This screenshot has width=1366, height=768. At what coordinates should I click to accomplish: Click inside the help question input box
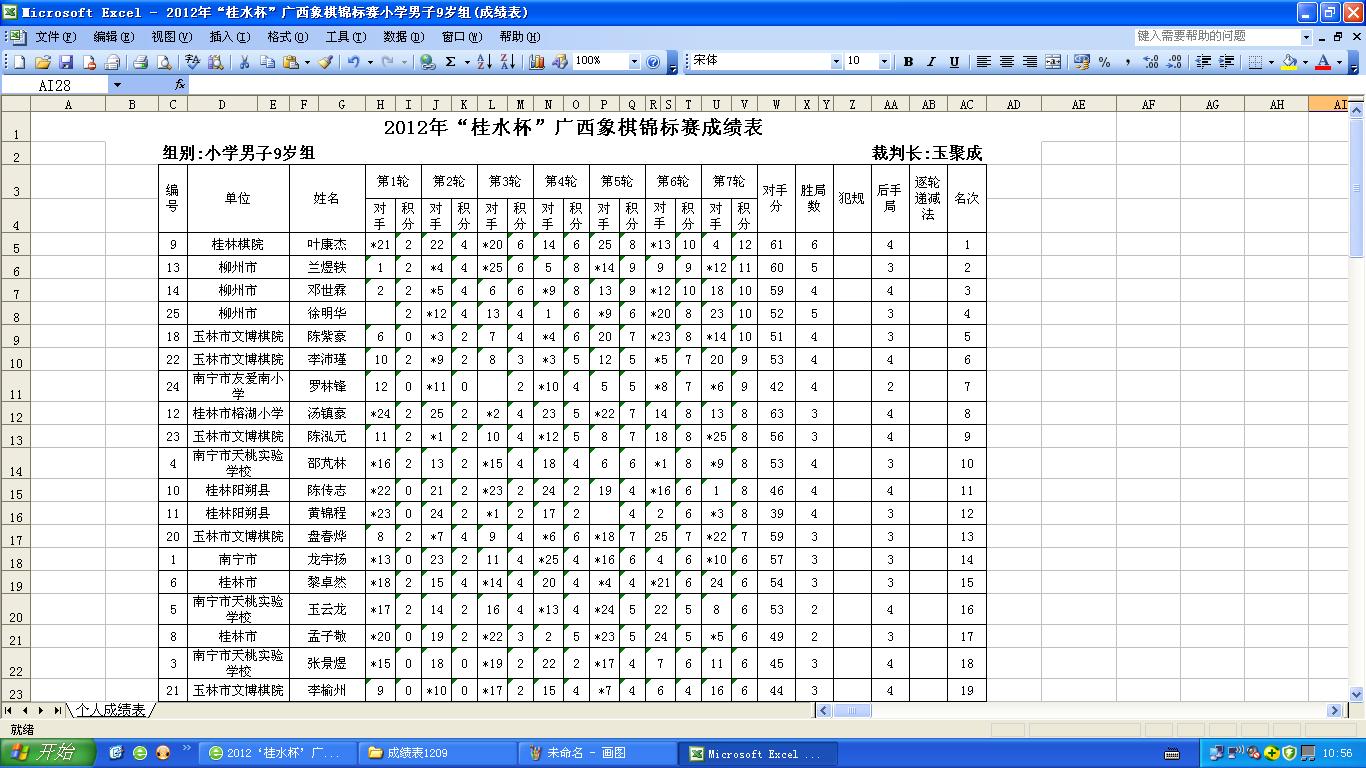[1216, 36]
